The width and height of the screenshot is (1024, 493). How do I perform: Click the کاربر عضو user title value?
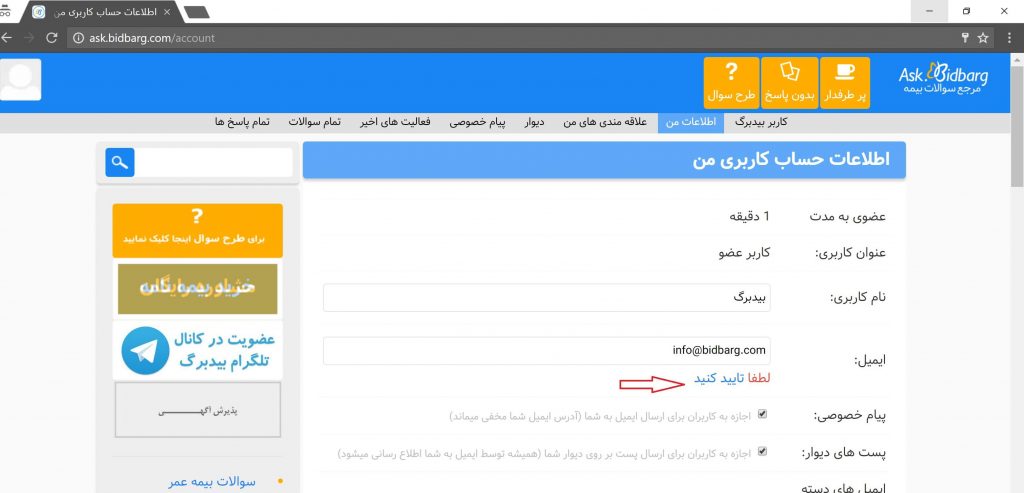click(744, 253)
